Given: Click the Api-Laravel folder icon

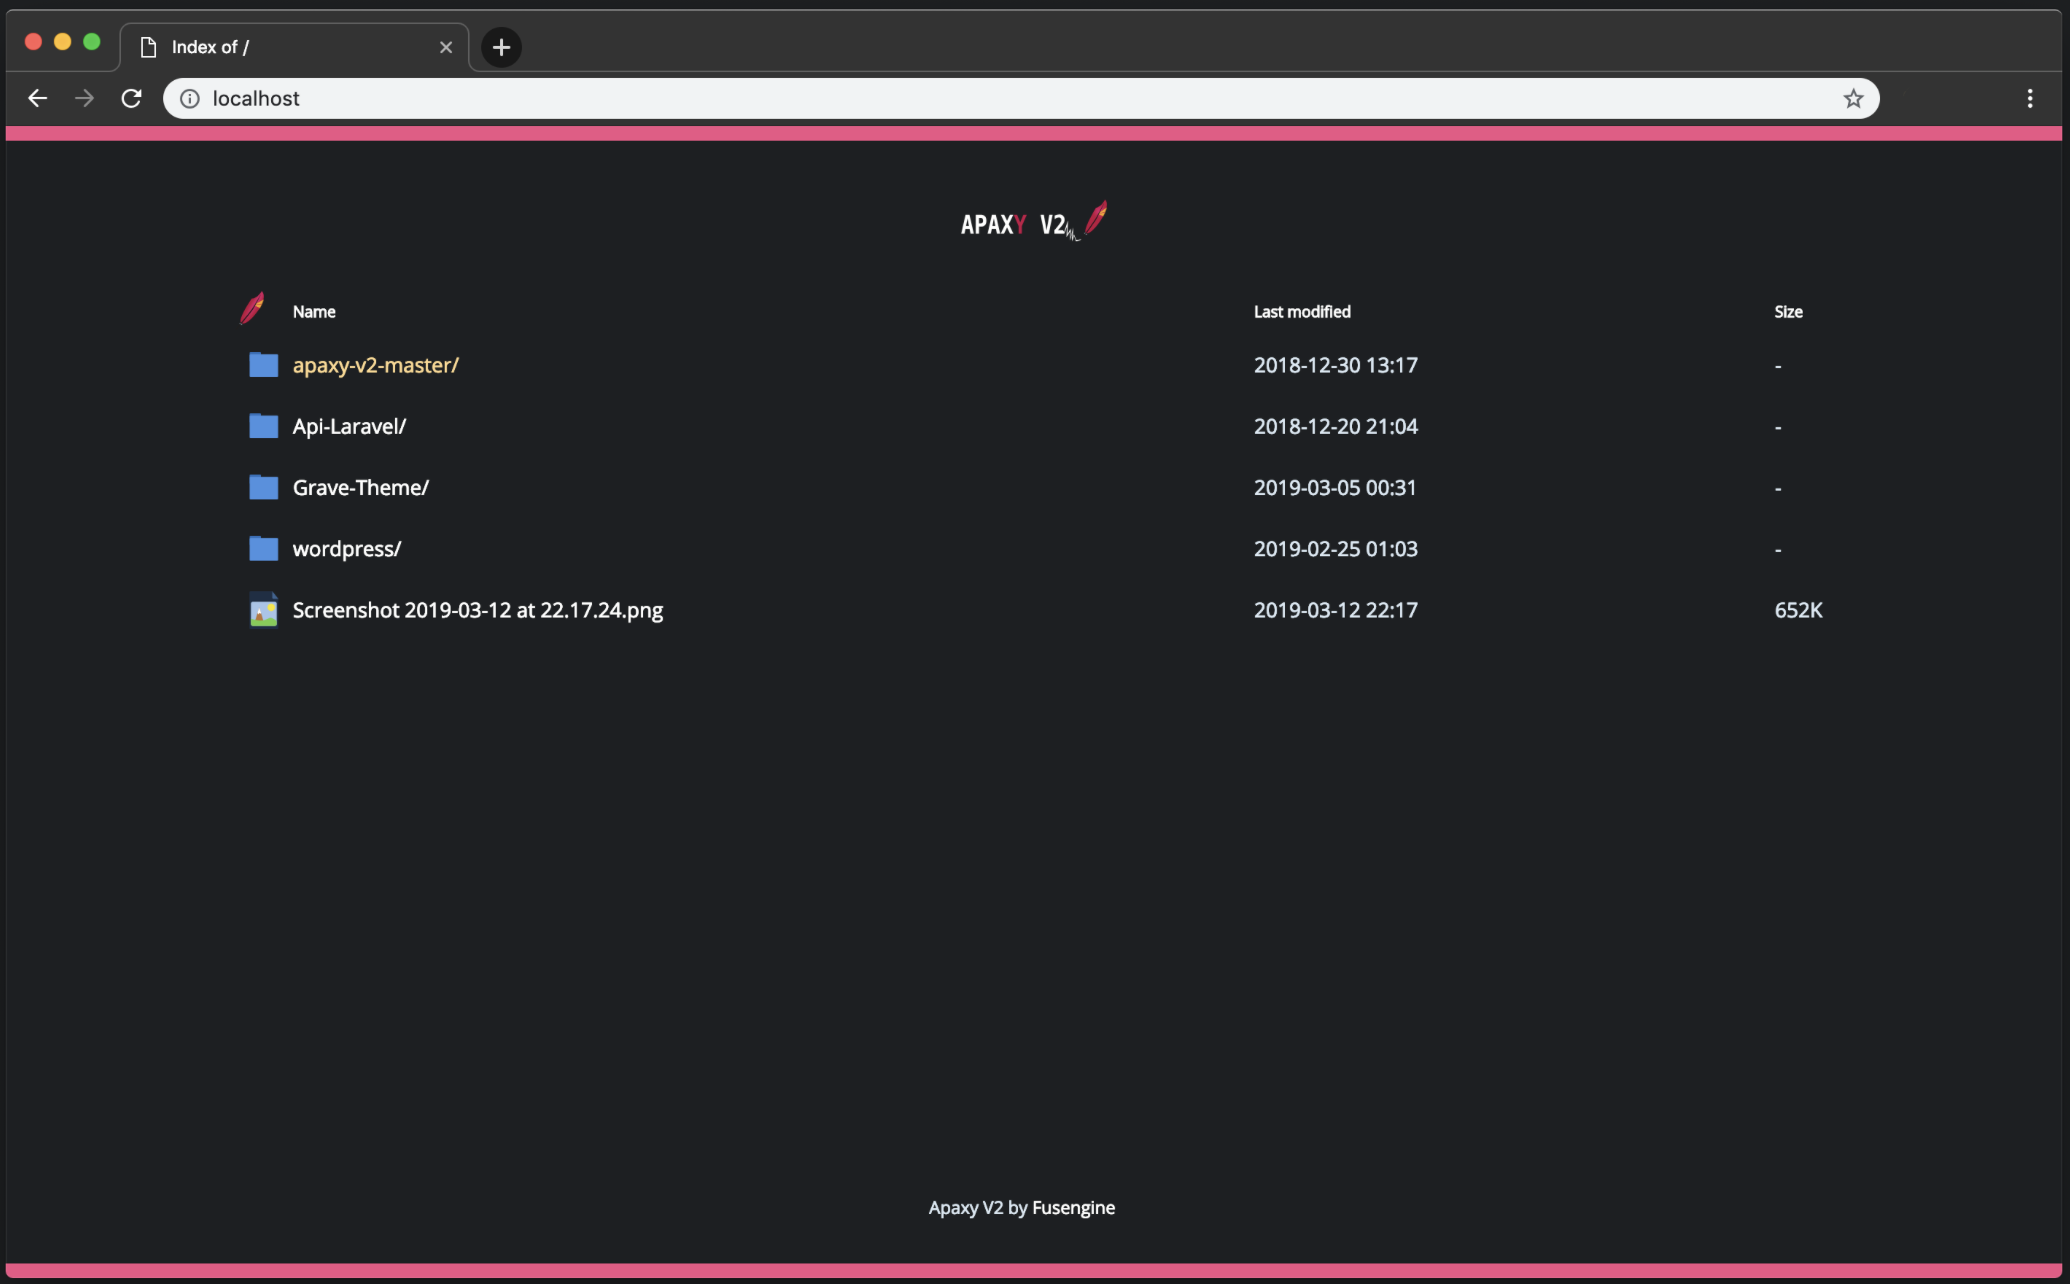Looking at the screenshot, I should (263, 426).
